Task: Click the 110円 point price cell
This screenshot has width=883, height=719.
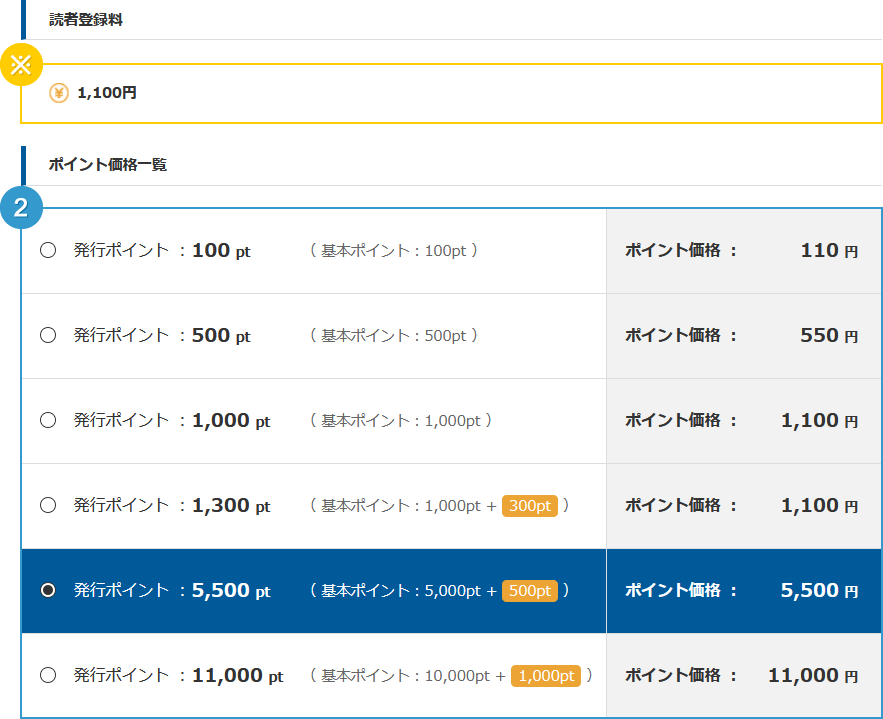Action: [x=744, y=251]
